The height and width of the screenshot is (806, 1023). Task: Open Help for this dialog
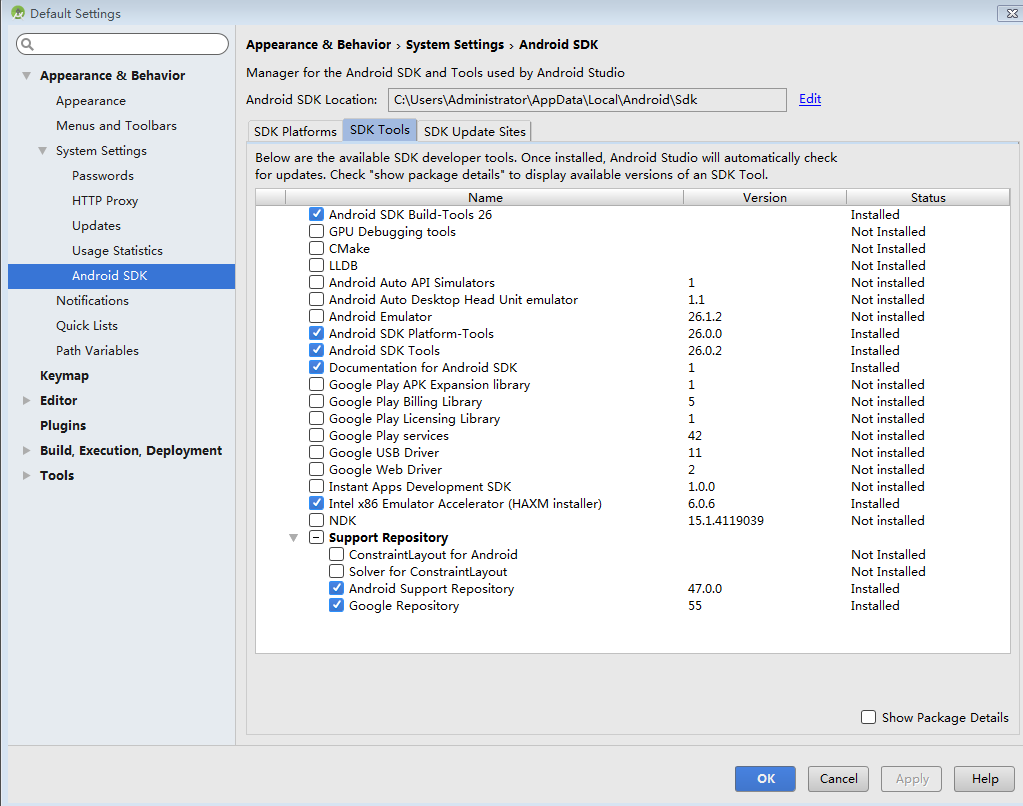coord(985,779)
